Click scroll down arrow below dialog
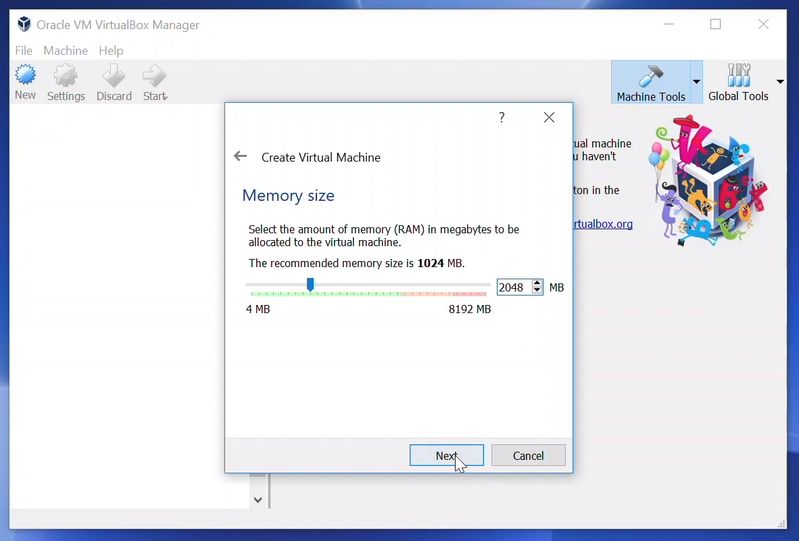Screen dimensions: 799x541 (x=258, y=500)
